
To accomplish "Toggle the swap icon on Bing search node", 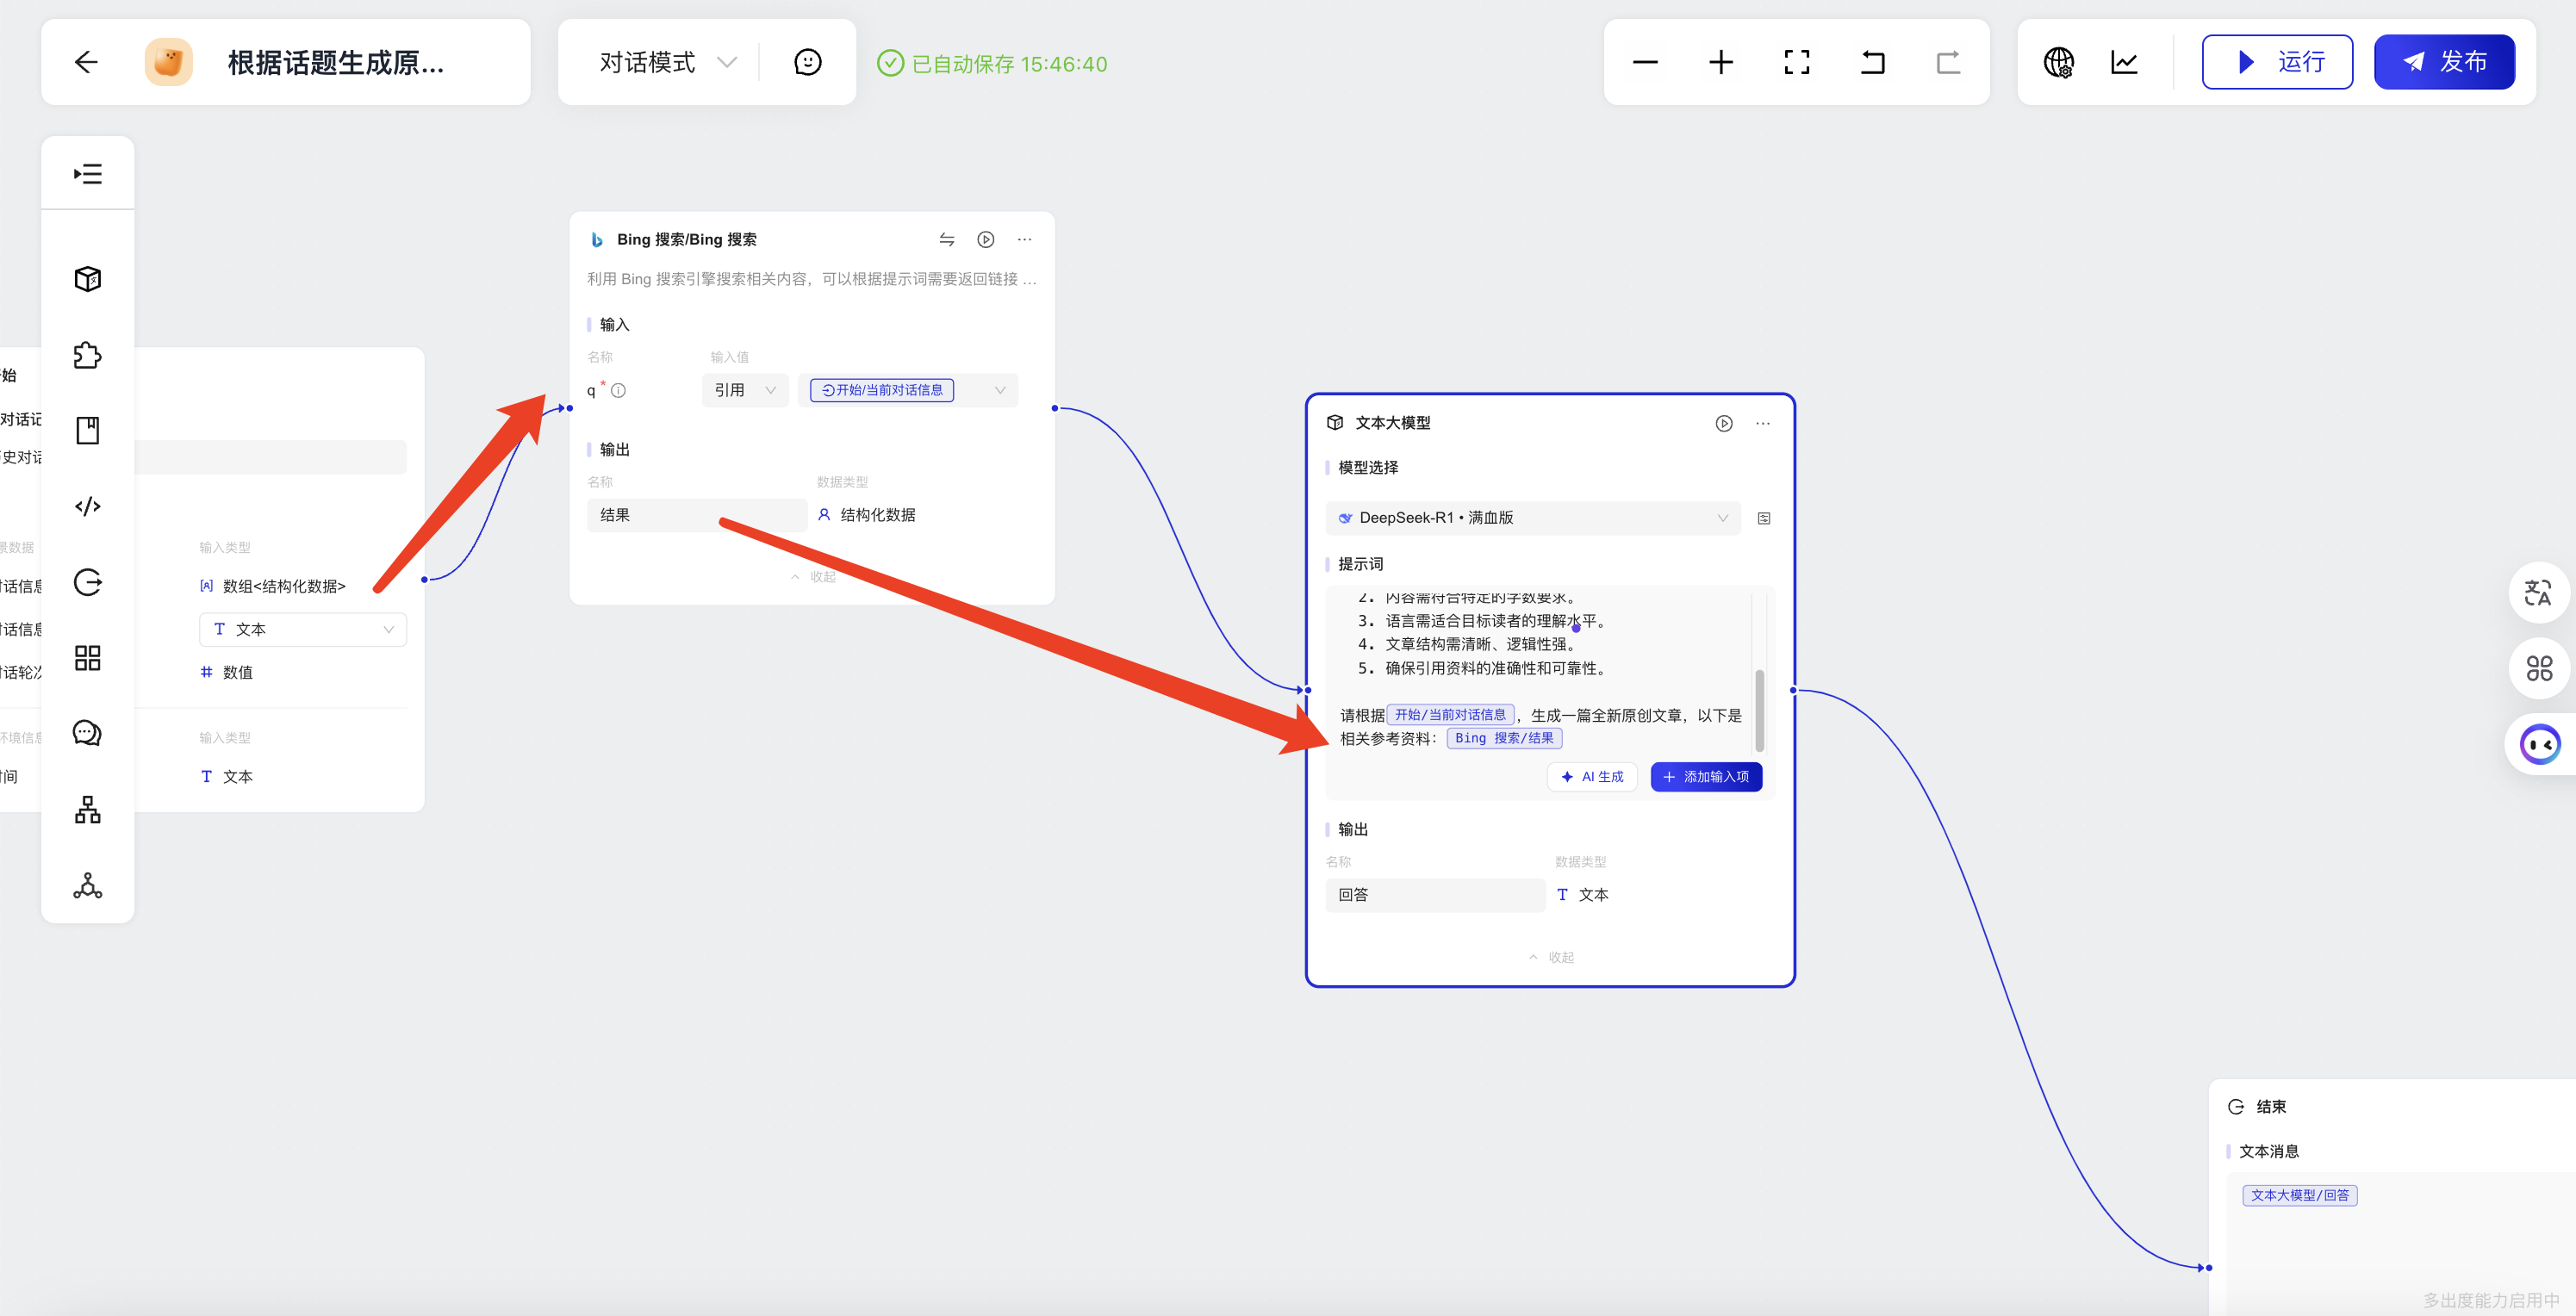I will 946,239.
